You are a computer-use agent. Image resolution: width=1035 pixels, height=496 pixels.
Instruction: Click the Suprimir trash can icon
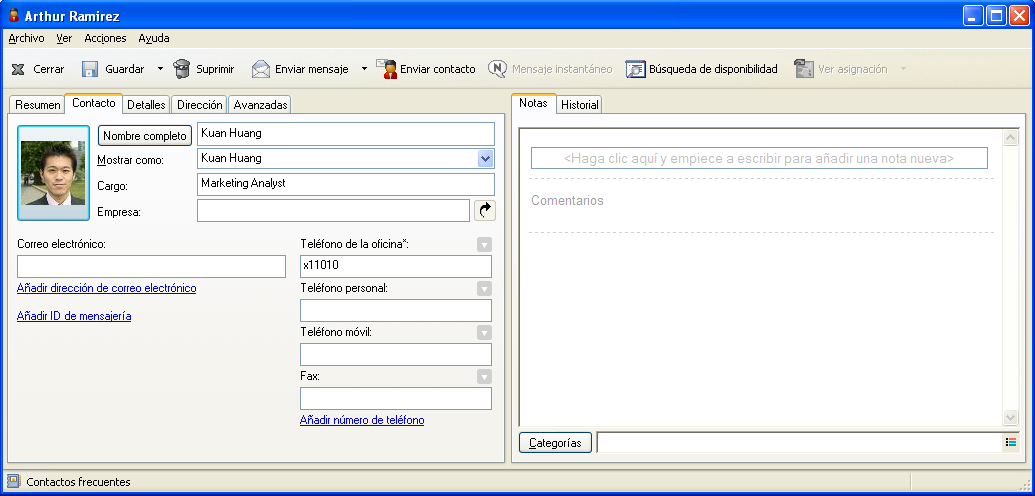[181, 69]
